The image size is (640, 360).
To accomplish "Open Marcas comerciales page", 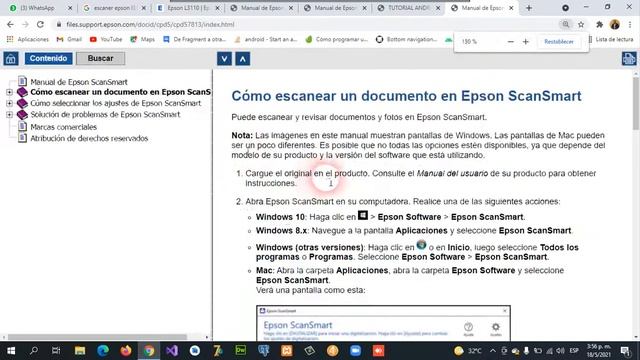I will point(63,127).
